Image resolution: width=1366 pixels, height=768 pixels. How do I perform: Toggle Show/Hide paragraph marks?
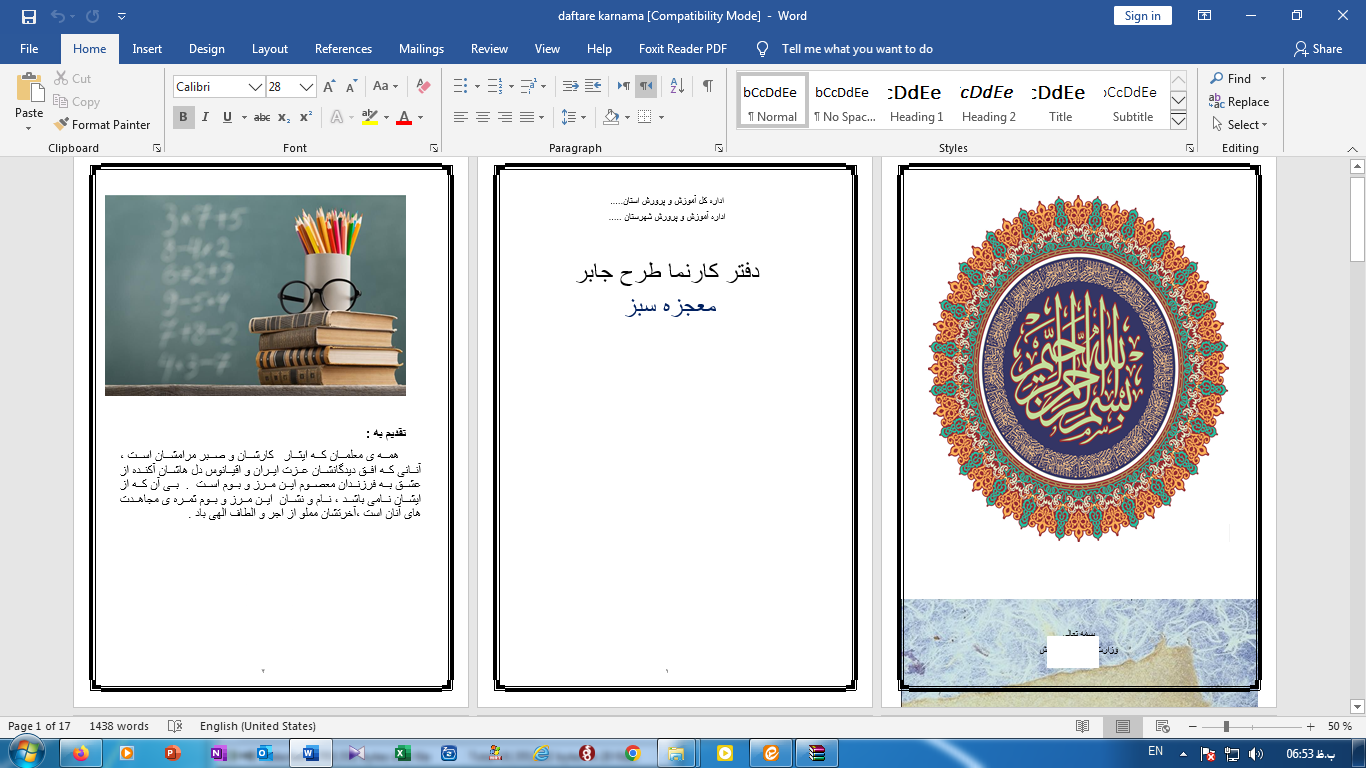click(x=708, y=87)
